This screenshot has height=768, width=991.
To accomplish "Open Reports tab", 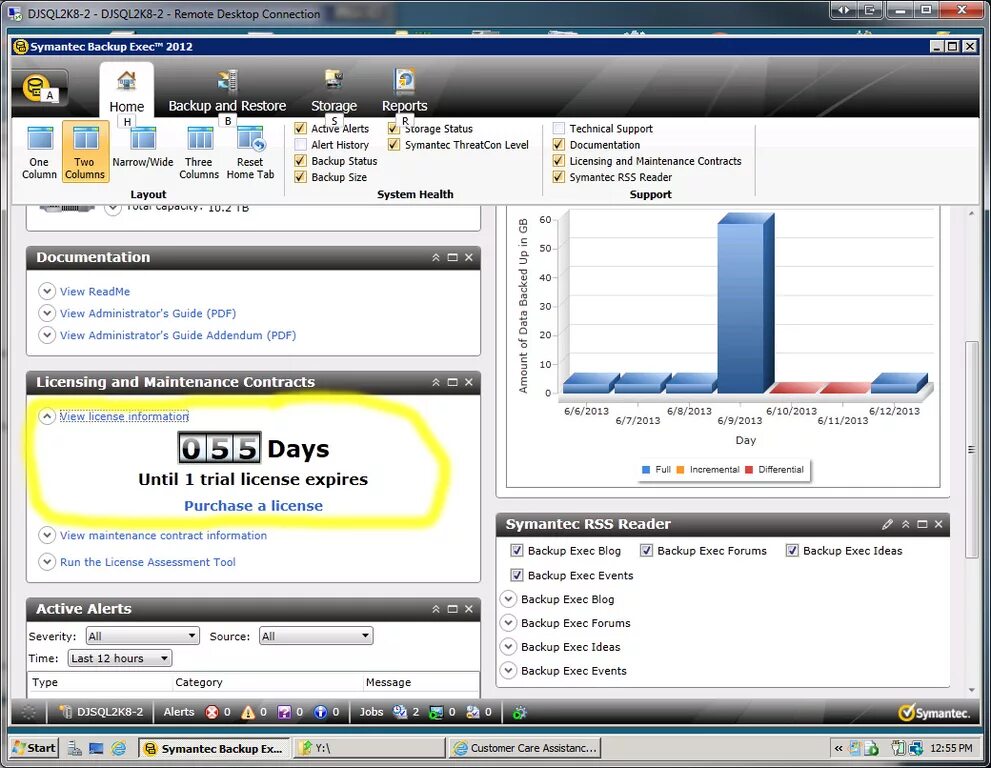I will tap(404, 91).
